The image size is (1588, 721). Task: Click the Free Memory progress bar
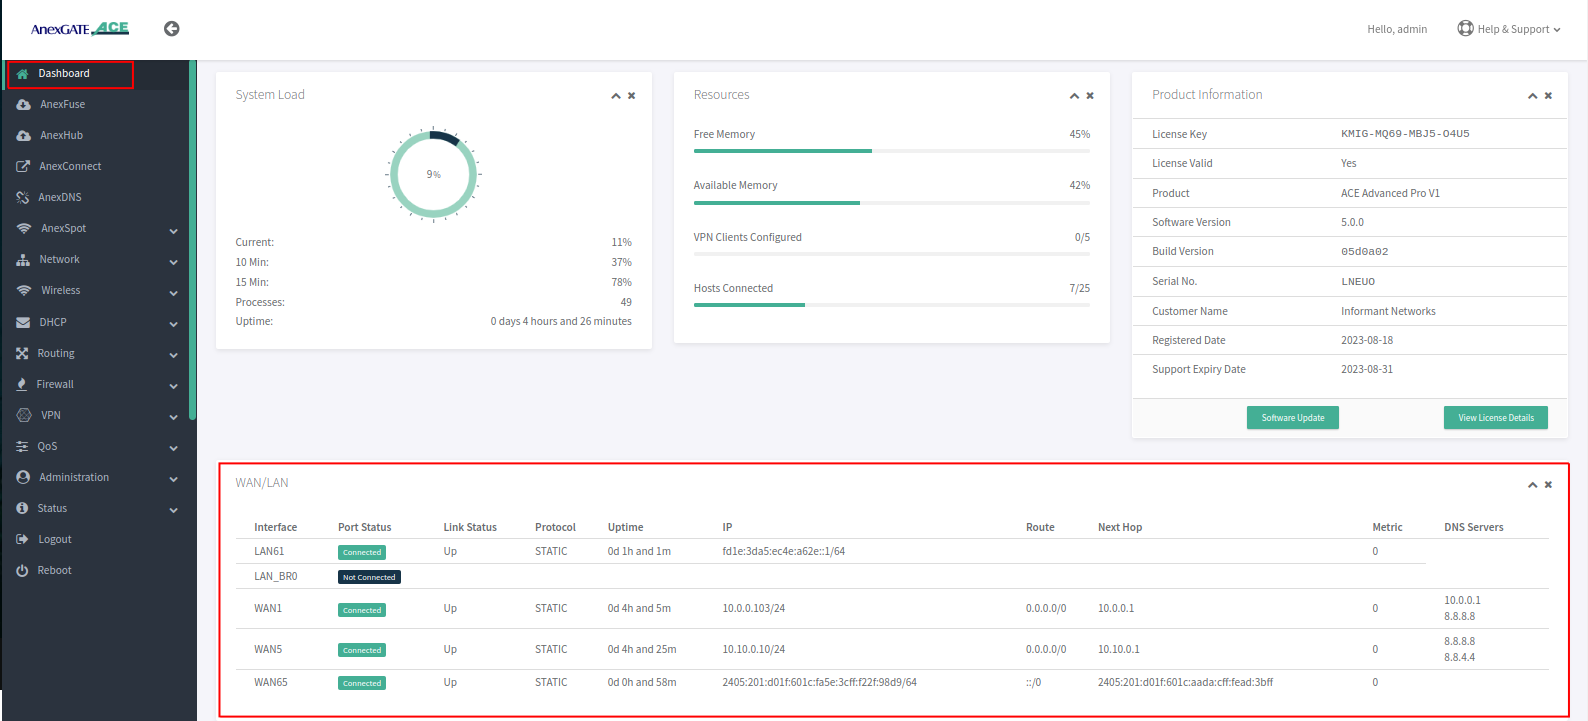pos(891,151)
